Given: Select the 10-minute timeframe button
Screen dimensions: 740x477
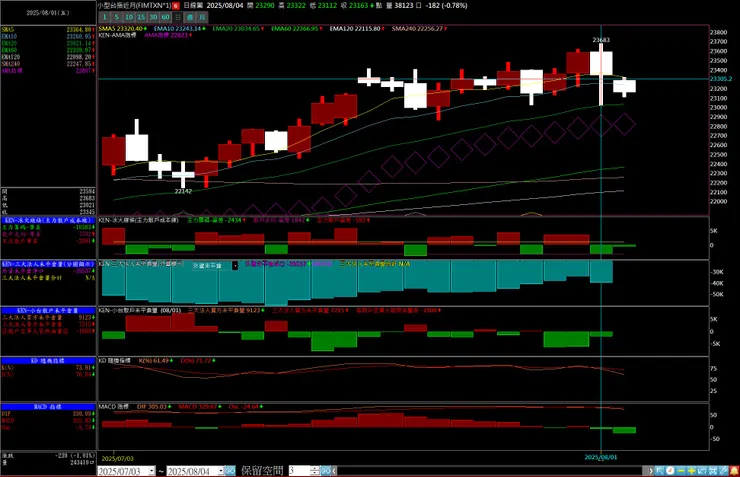Looking at the screenshot, I should point(129,17).
